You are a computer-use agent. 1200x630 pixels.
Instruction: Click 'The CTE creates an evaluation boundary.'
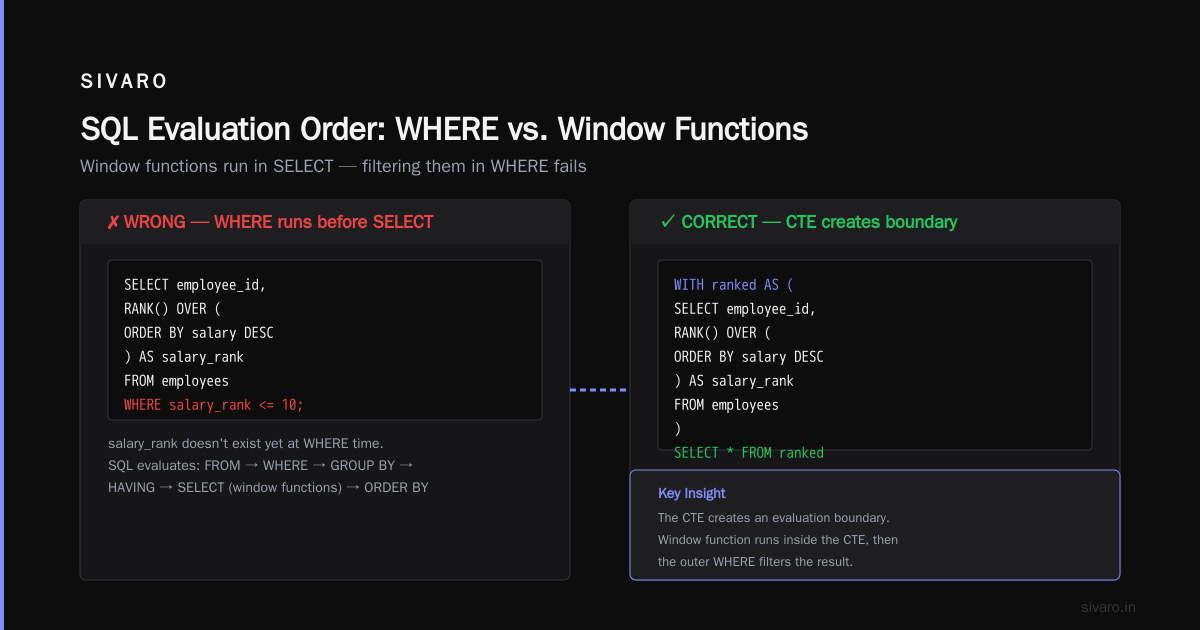click(x=774, y=518)
